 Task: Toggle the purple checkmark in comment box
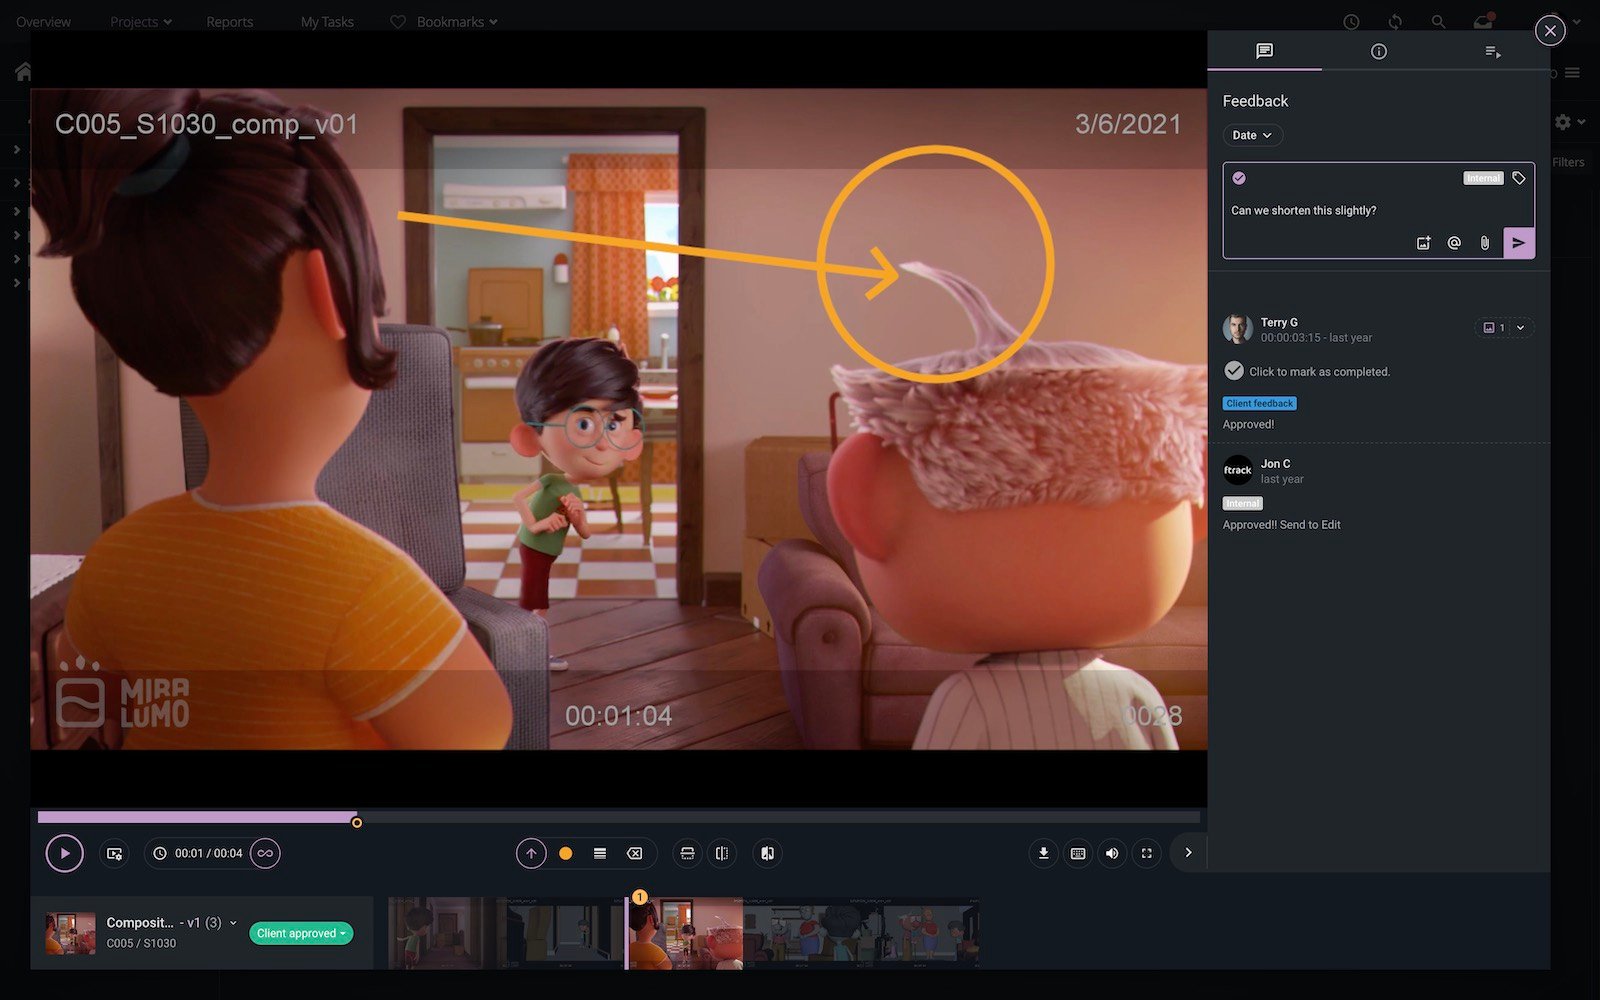pyautogui.click(x=1239, y=178)
